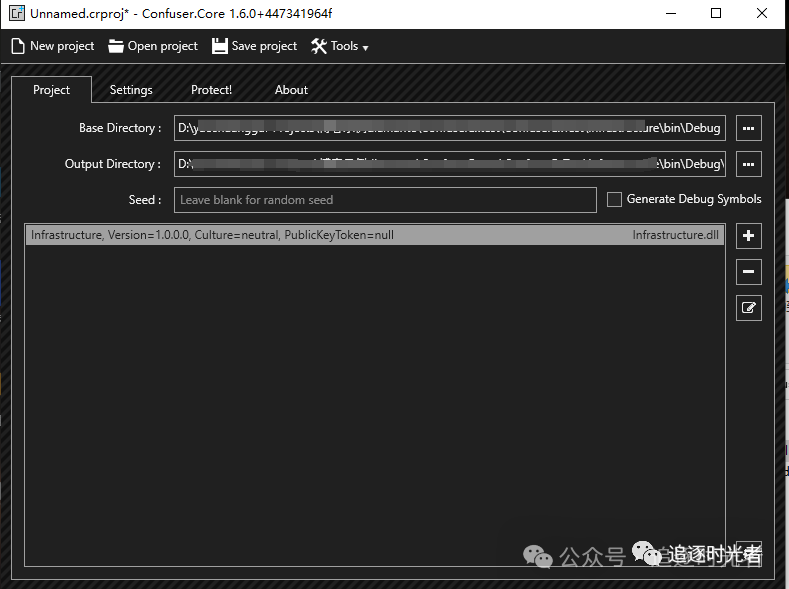Open the Settings tab
The image size is (789, 589).
click(x=131, y=90)
